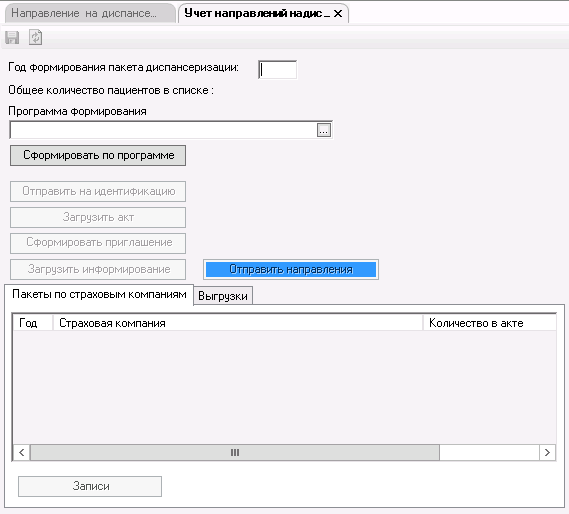Focus the year input field
This screenshot has width=569, height=514.
coord(278,69)
